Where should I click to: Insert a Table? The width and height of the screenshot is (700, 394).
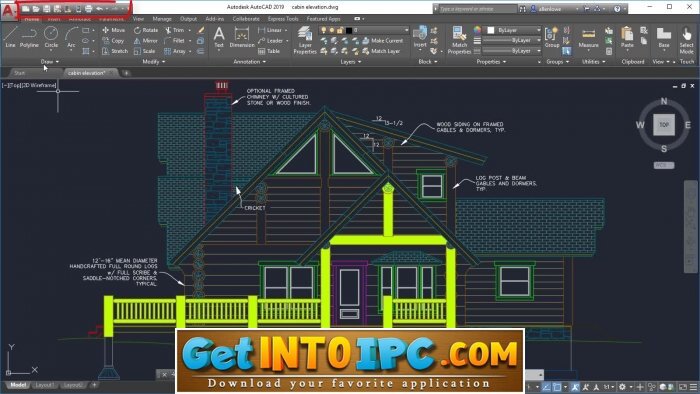point(269,51)
